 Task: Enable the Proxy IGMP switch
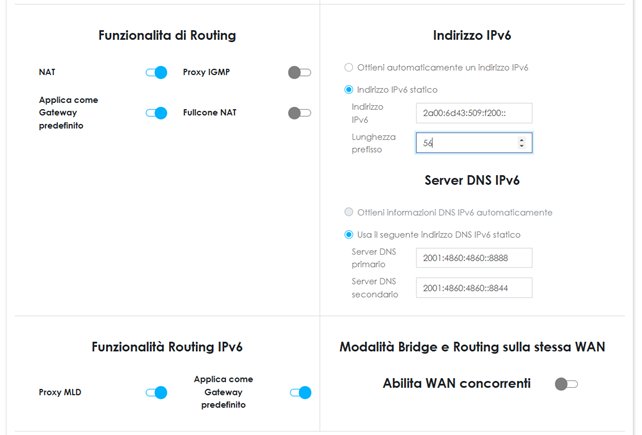point(299,73)
